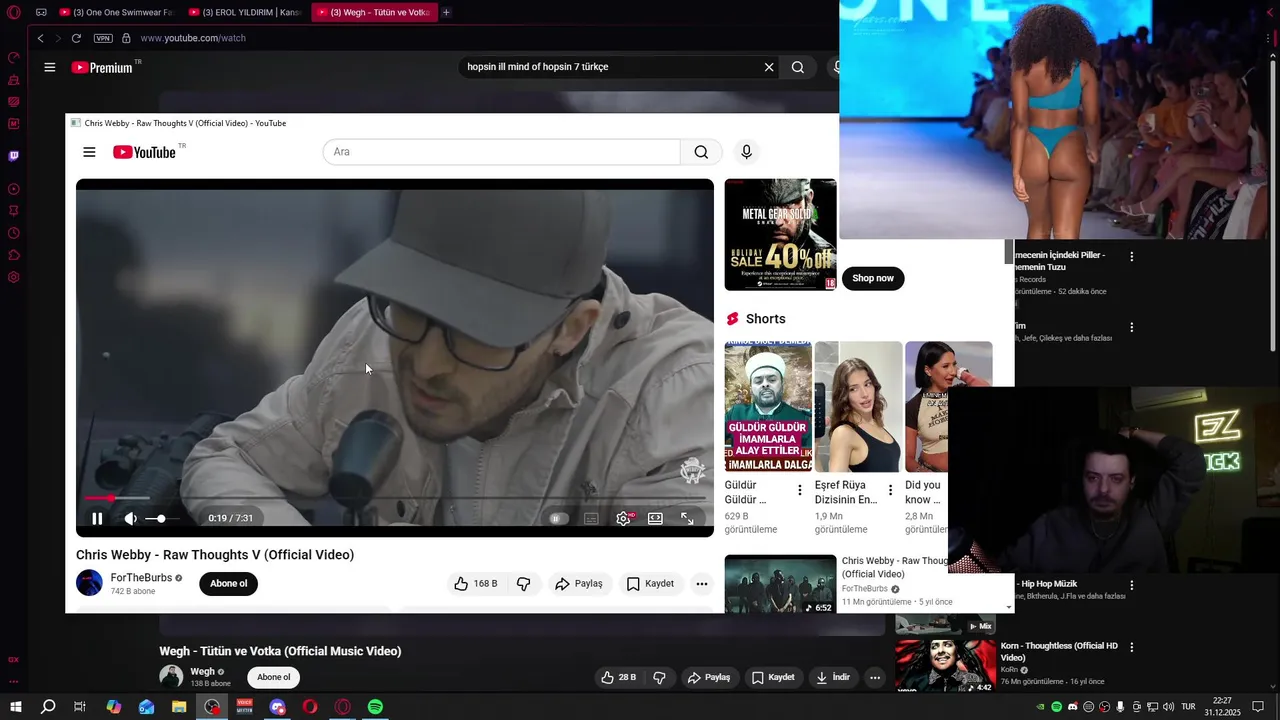Switch player to theater mode
This screenshot has height=720, width=1280.
655,518
